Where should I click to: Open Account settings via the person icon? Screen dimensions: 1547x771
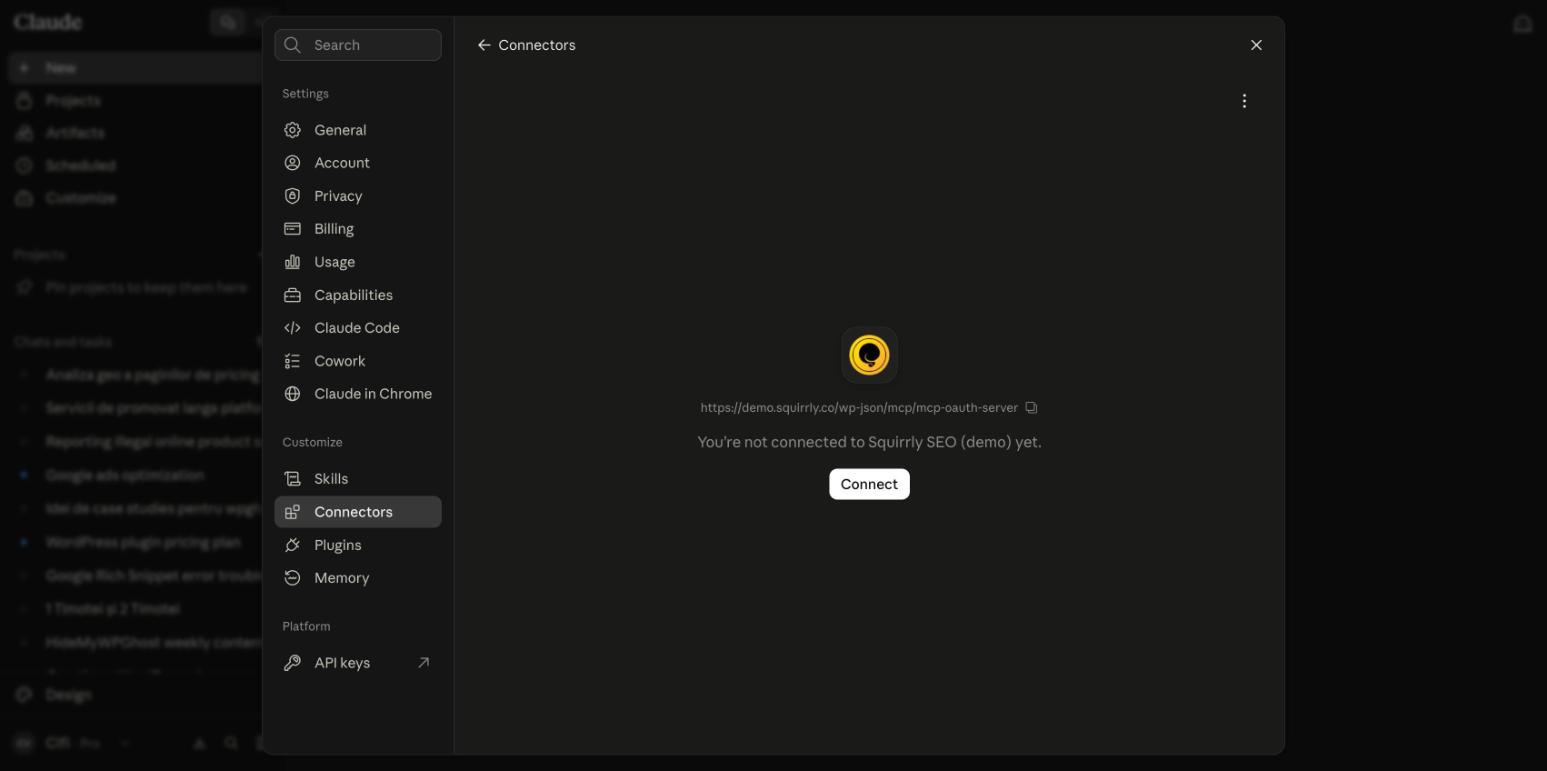(292, 163)
